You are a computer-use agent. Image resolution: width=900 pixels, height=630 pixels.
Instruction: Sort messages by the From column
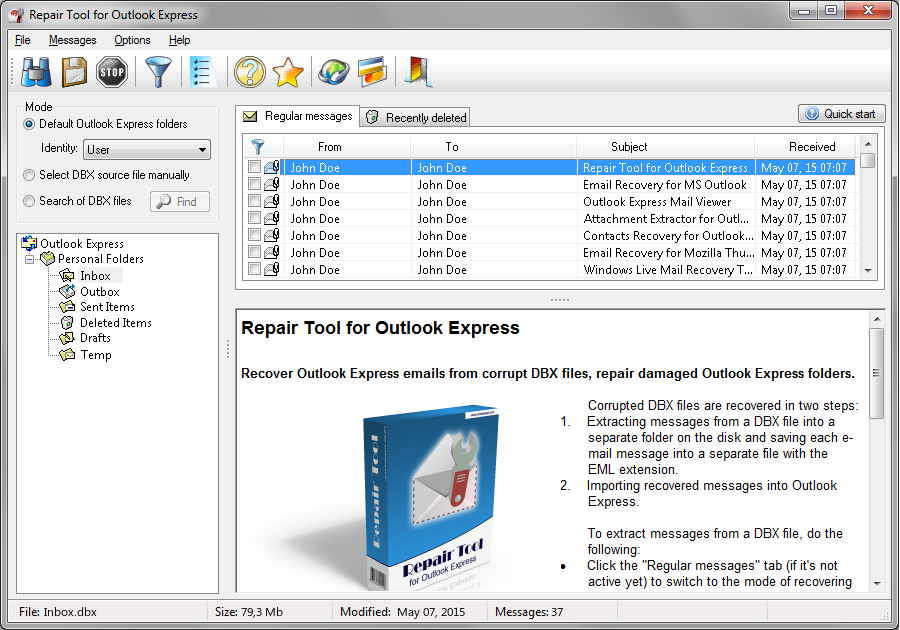point(347,147)
